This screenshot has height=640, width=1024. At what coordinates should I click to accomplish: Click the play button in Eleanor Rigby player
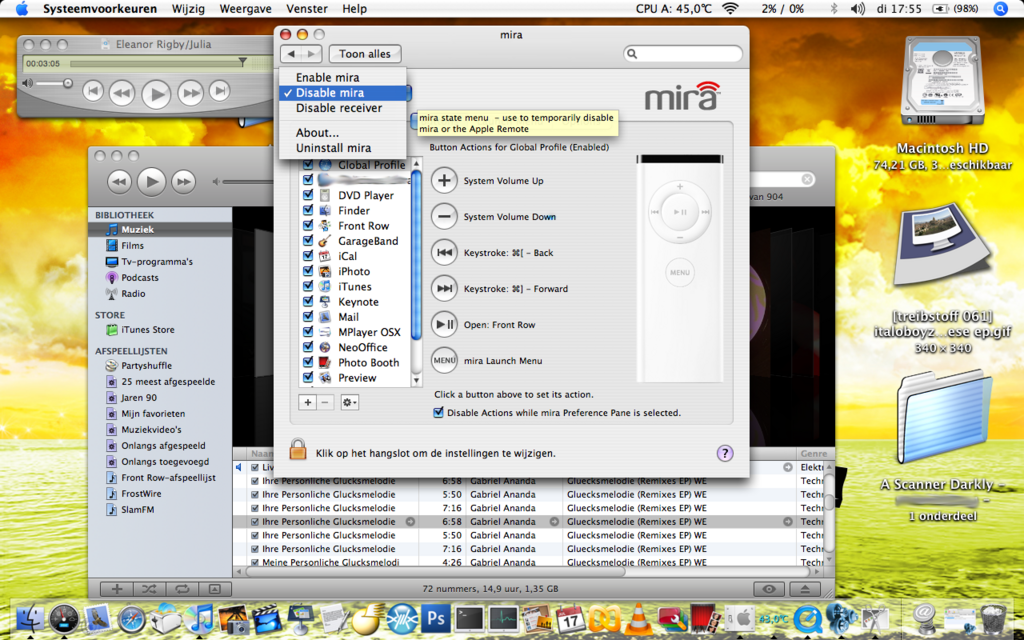pyautogui.click(x=157, y=93)
